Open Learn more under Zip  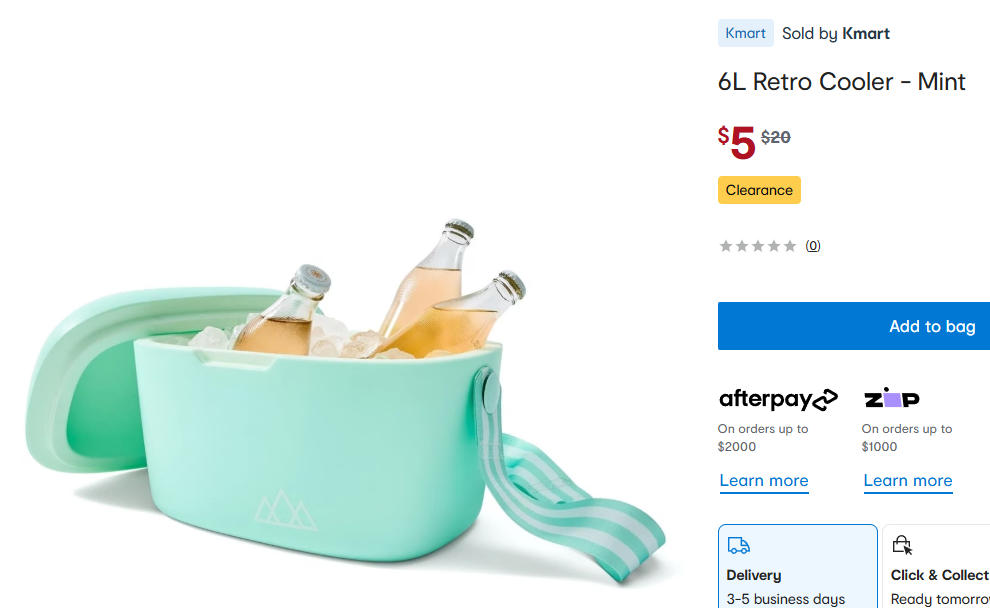tap(908, 481)
